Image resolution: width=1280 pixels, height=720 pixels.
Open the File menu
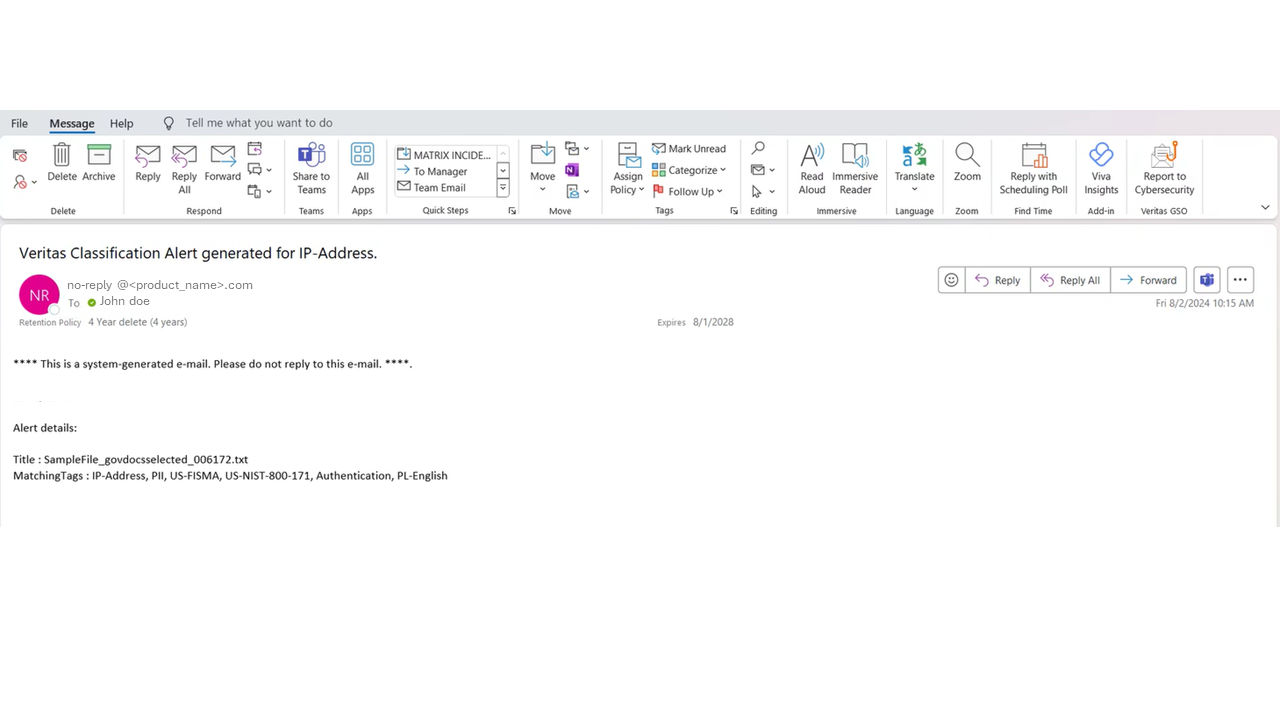tap(19, 123)
